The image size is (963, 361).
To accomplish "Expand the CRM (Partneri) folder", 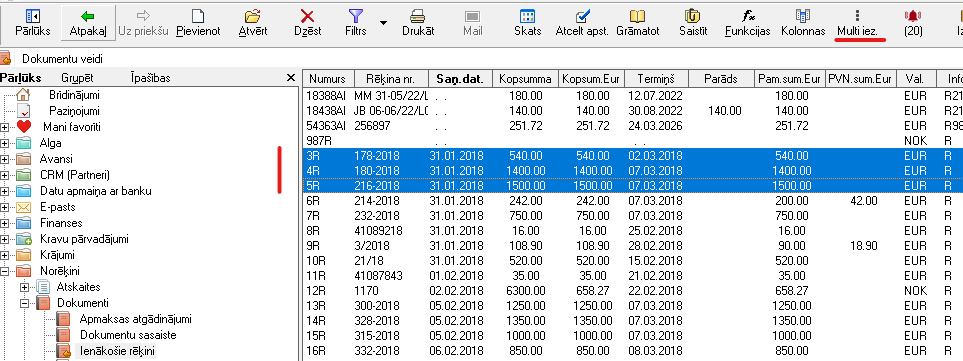I will pos(5,175).
